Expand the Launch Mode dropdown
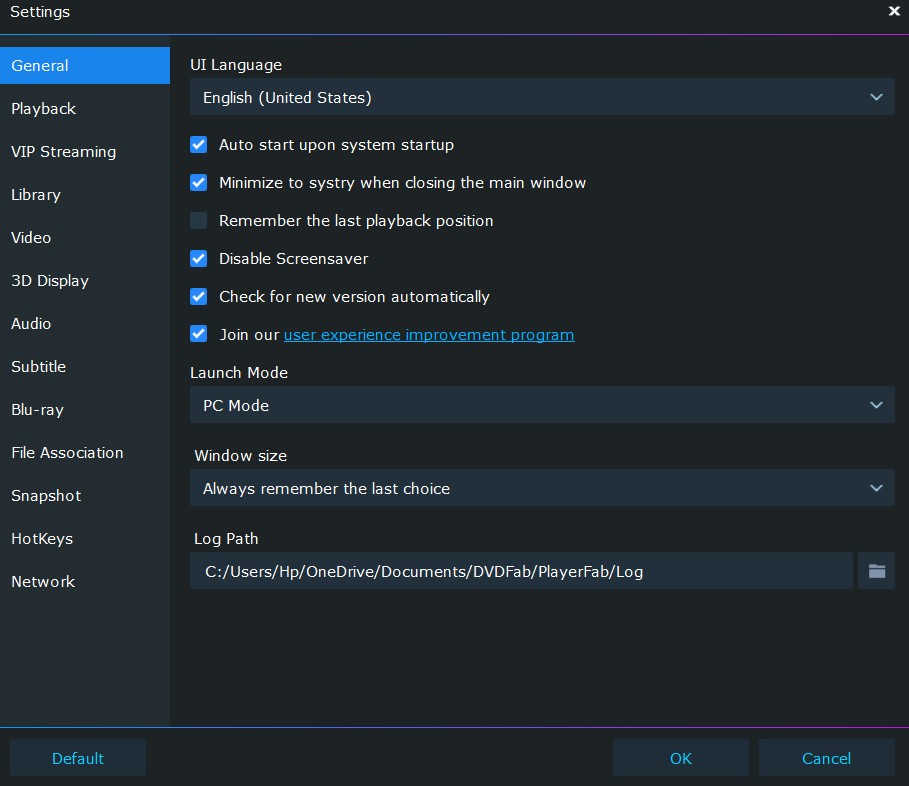 pos(542,405)
